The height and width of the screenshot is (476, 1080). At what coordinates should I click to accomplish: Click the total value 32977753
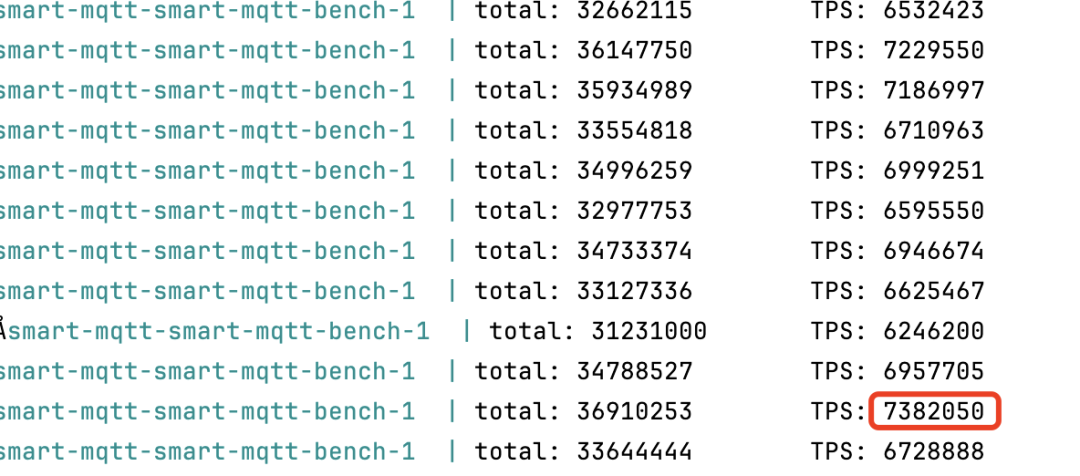[634, 211]
